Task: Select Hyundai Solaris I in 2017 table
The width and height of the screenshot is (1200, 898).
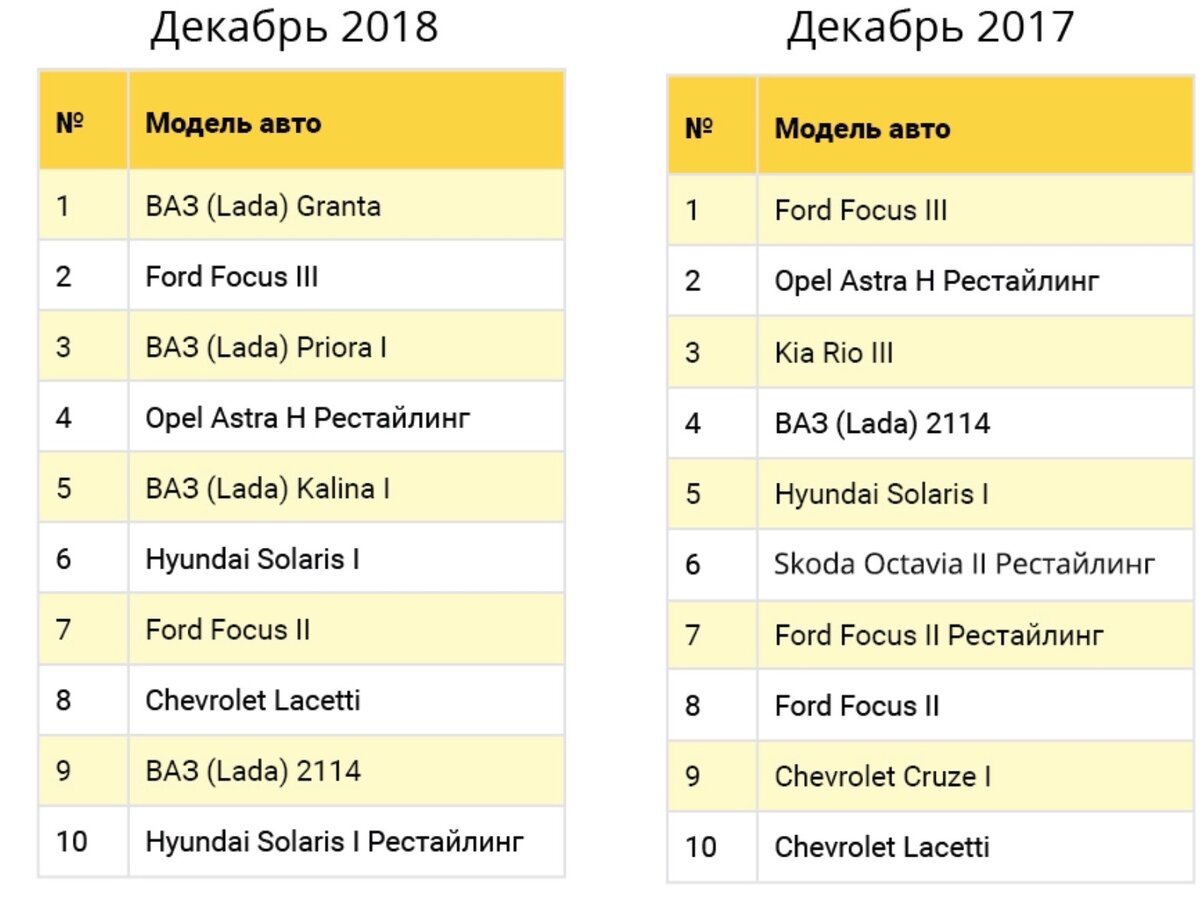Action: pos(882,494)
